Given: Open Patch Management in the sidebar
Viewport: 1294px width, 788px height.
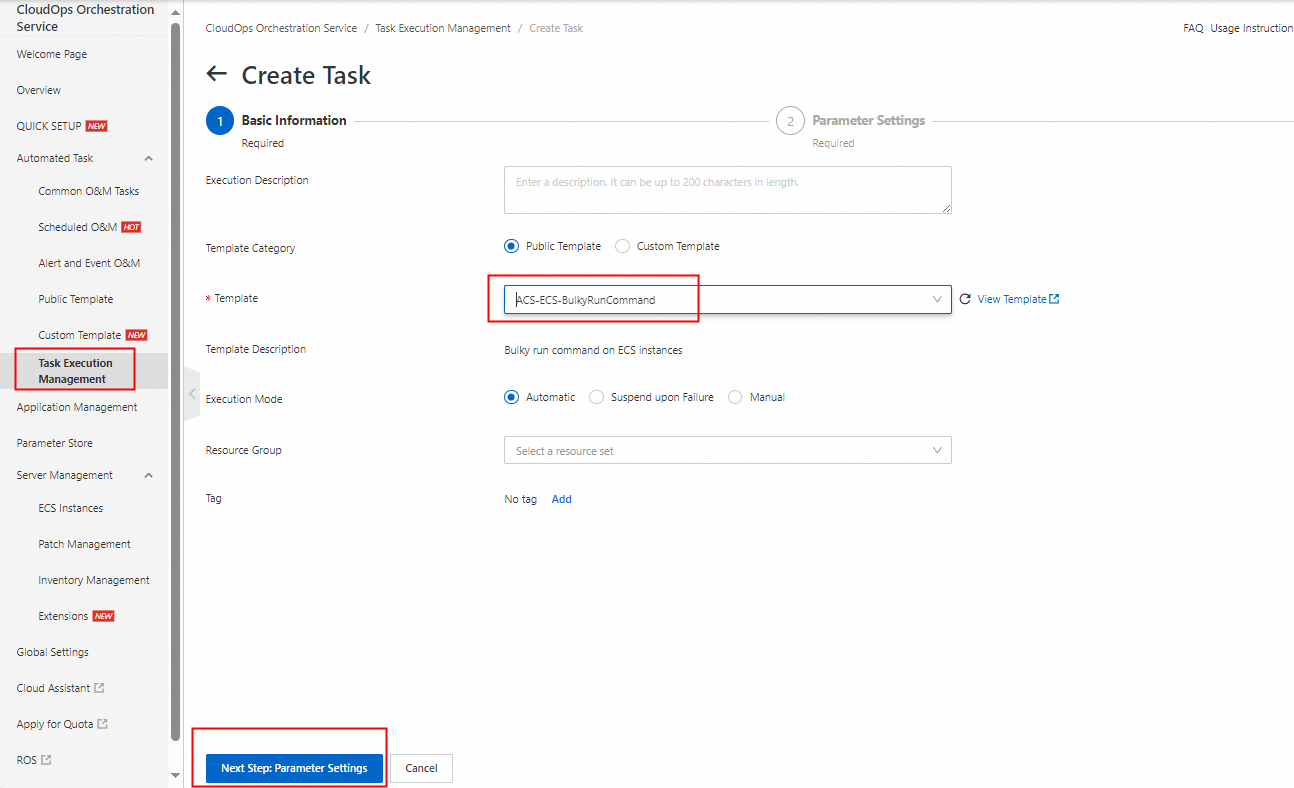Looking at the screenshot, I should (x=85, y=544).
